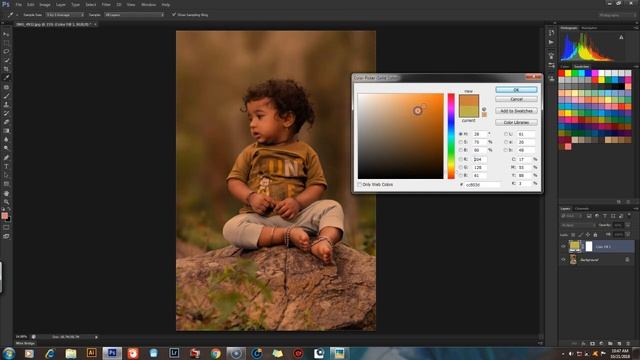Select the L lightness radio button
The height and width of the screenshot is (360, 640).
(506, 134)
